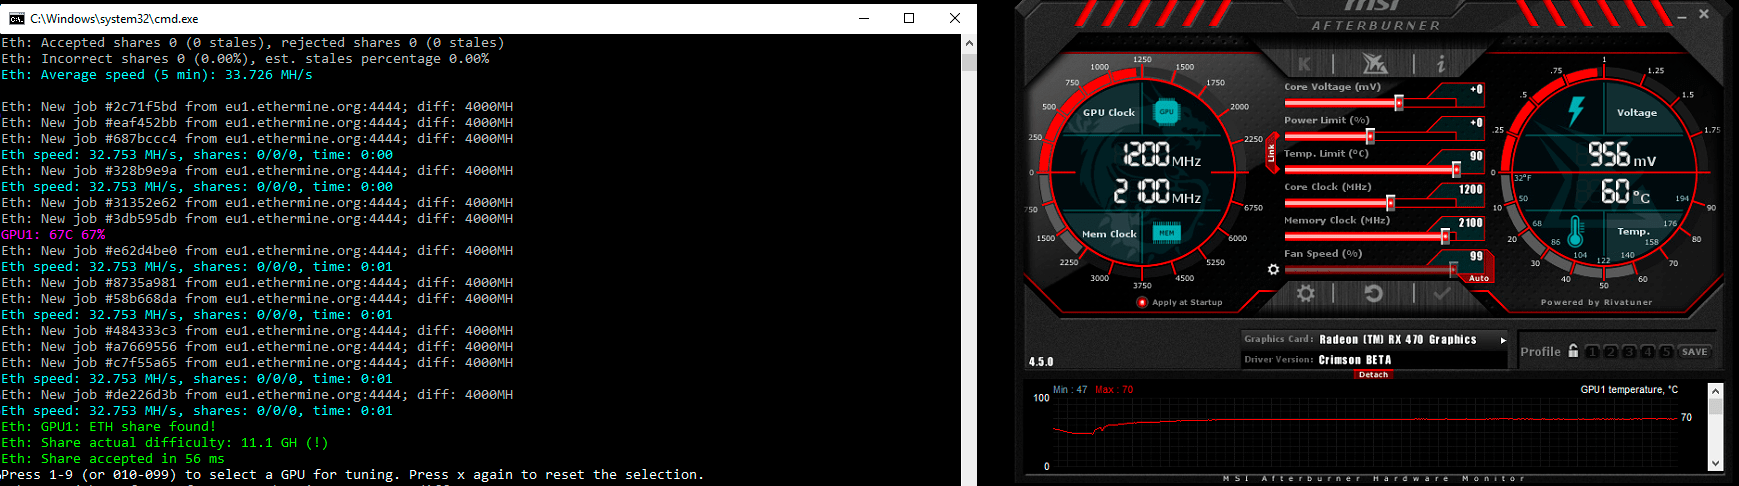1739x486 pixels.
Task: Click the apply checkmark icon
Action: point(1441,293)
